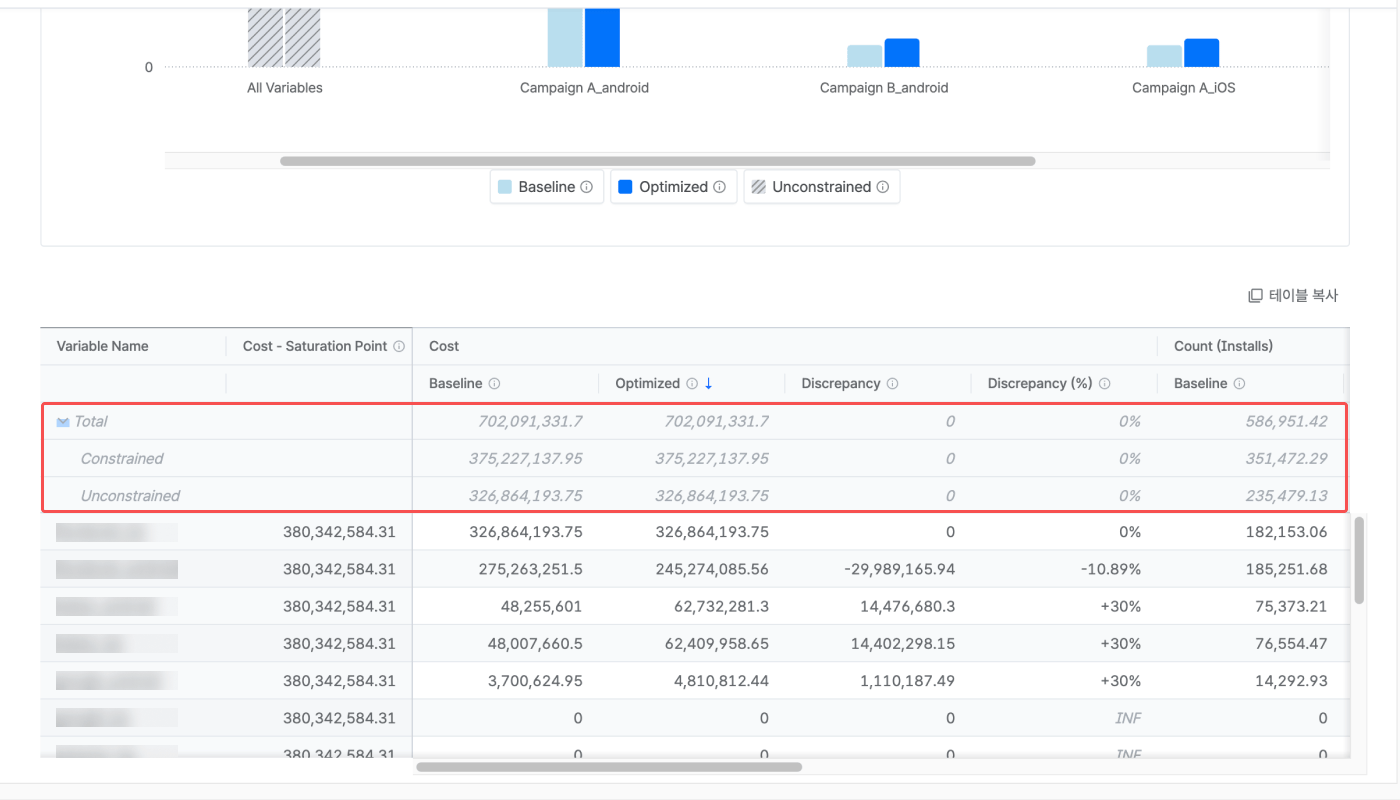Sort by the Cost Baseline column header
Screen dimensions: 1400x800
click(x=455, y=384)
